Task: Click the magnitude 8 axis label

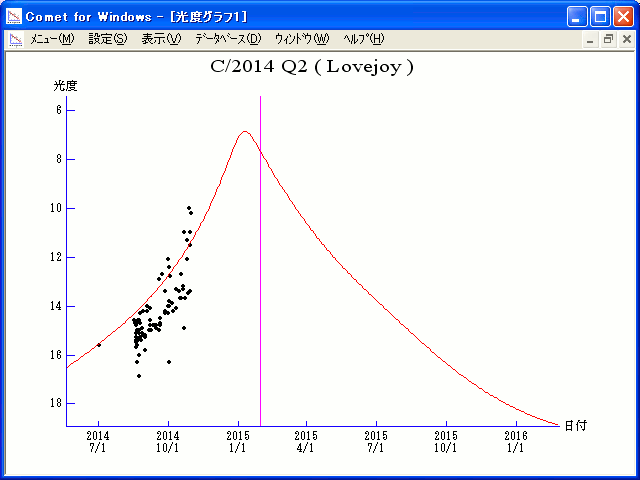Action: pos(59,159)
